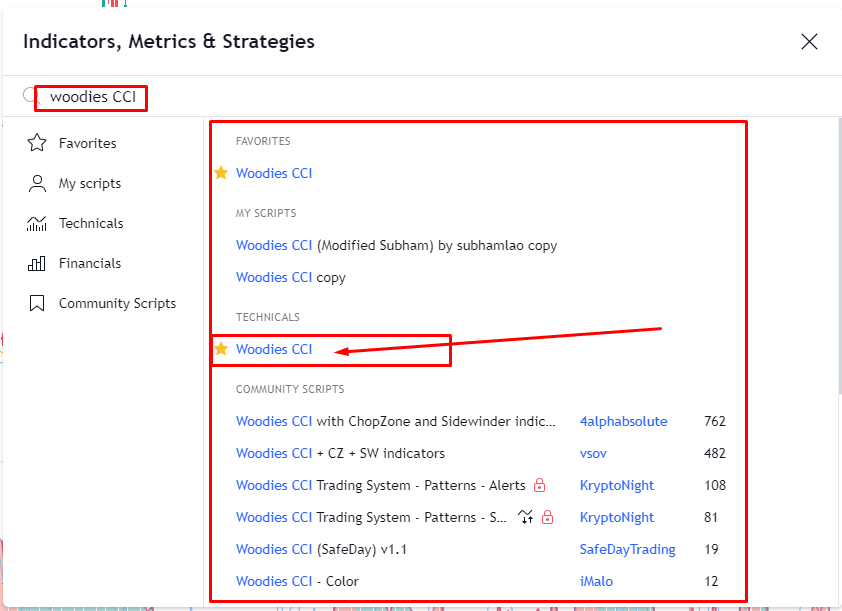842x611 pixels.
Task: Click the search magnifier in the search bar
Action: pos(30,94)
